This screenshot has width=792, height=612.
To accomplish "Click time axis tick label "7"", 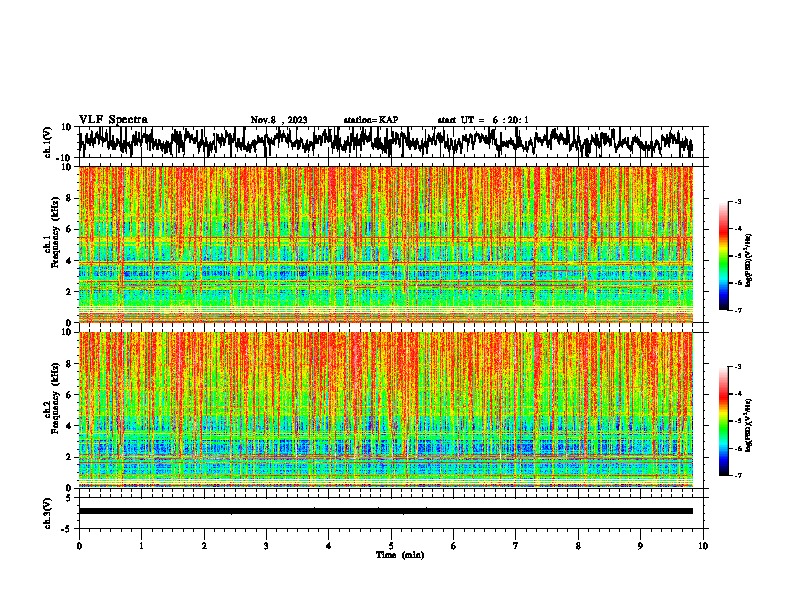I will 516,546.
